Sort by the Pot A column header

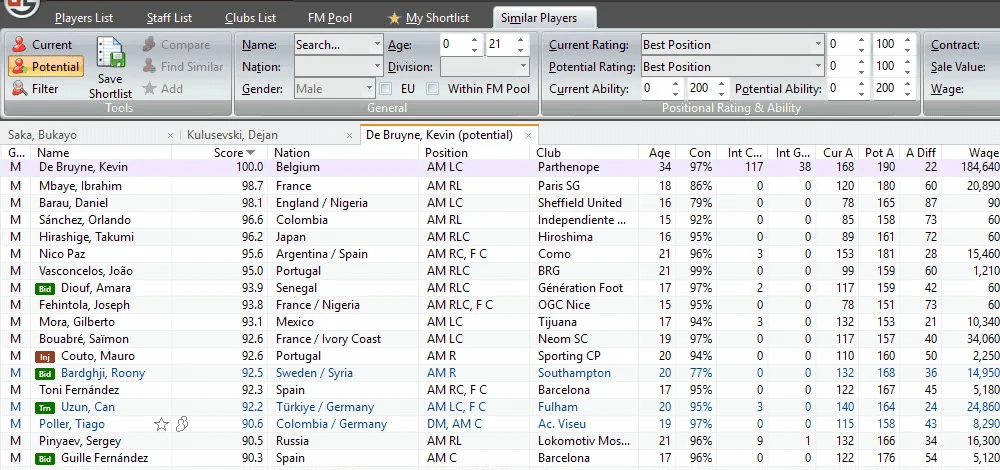point(879,152)
